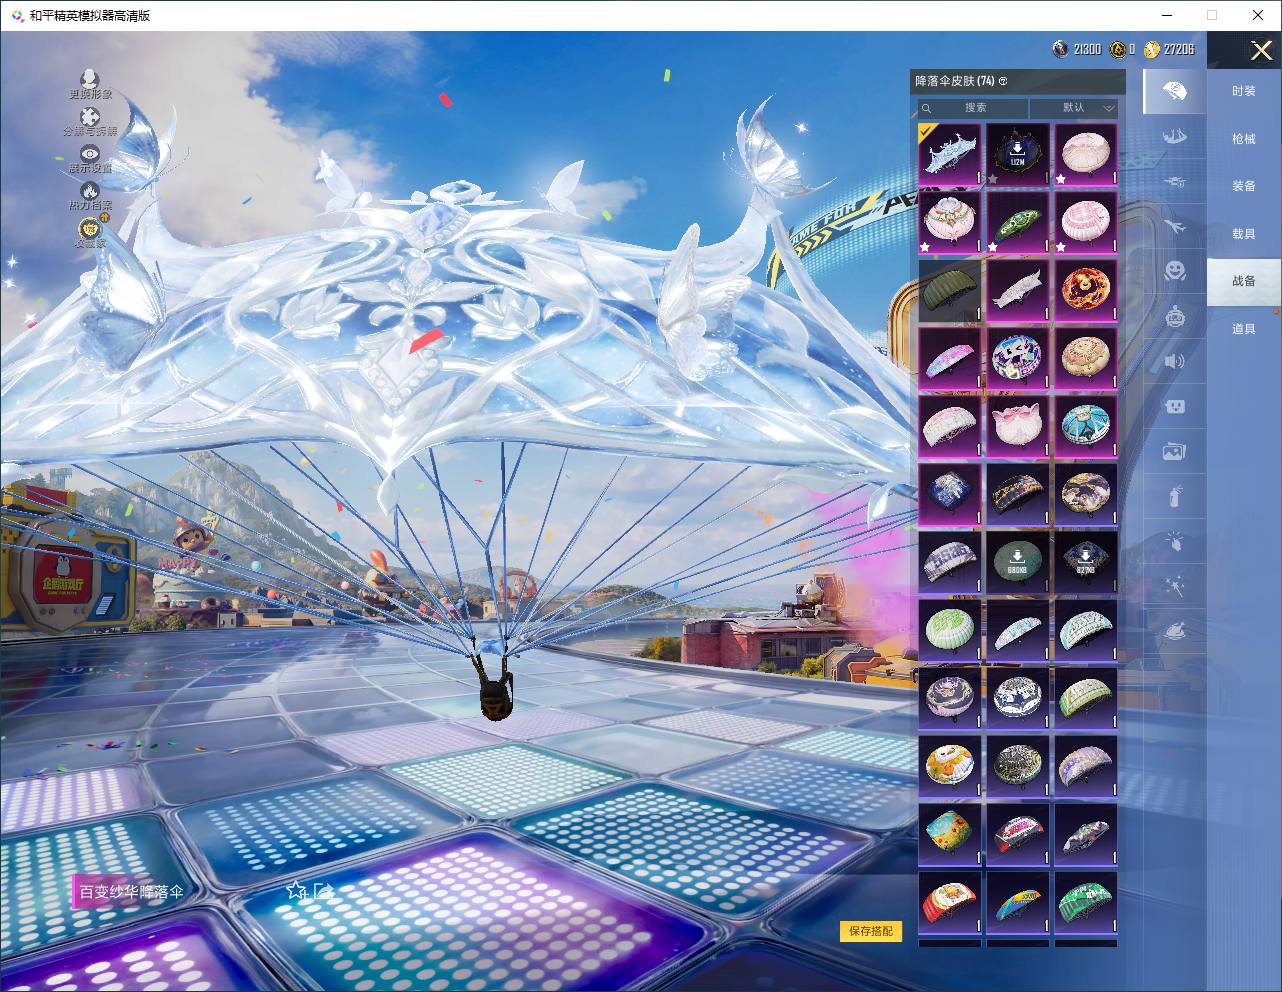Close the warehouse with the golden X
Image resolution: width=1282 pixels, height=992 pixels.
tap(1261, 50)
